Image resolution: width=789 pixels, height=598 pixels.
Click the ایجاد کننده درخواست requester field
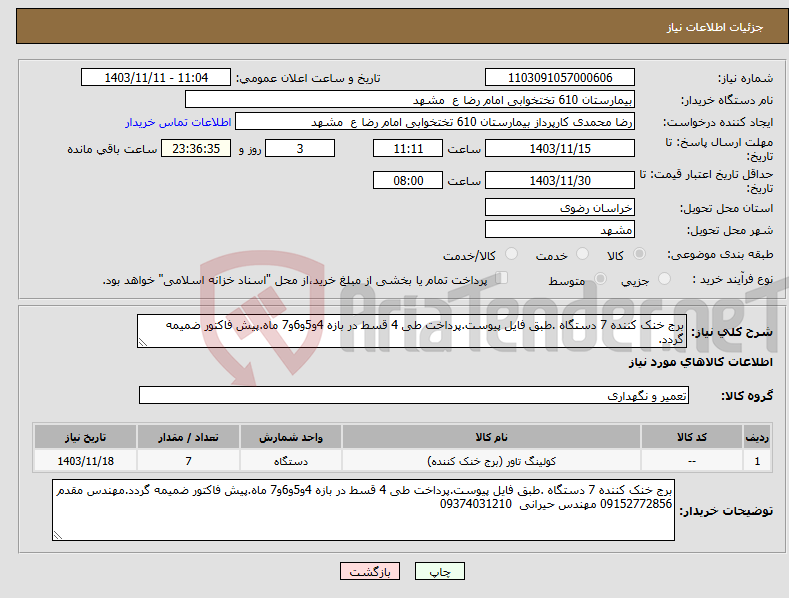[x=435, y=122]
